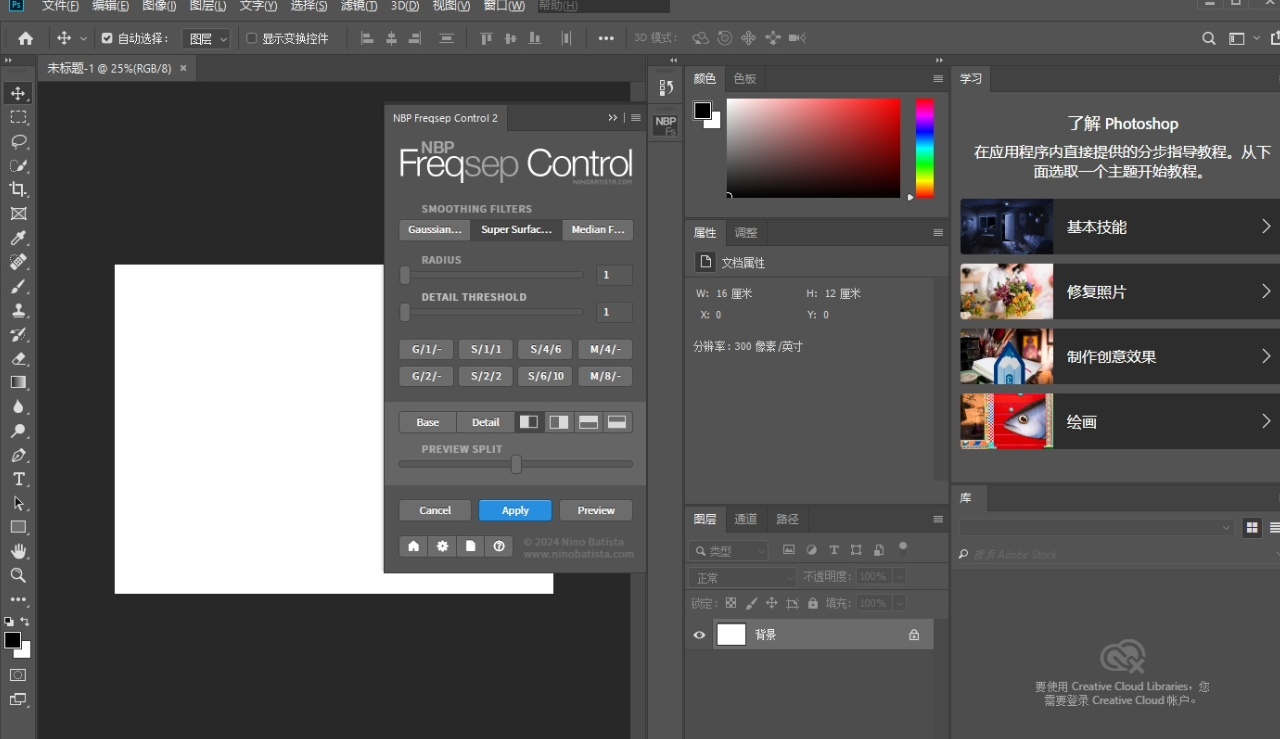
Task: Open the 滤镜 (Filter) menu
Action: point(359,6)
